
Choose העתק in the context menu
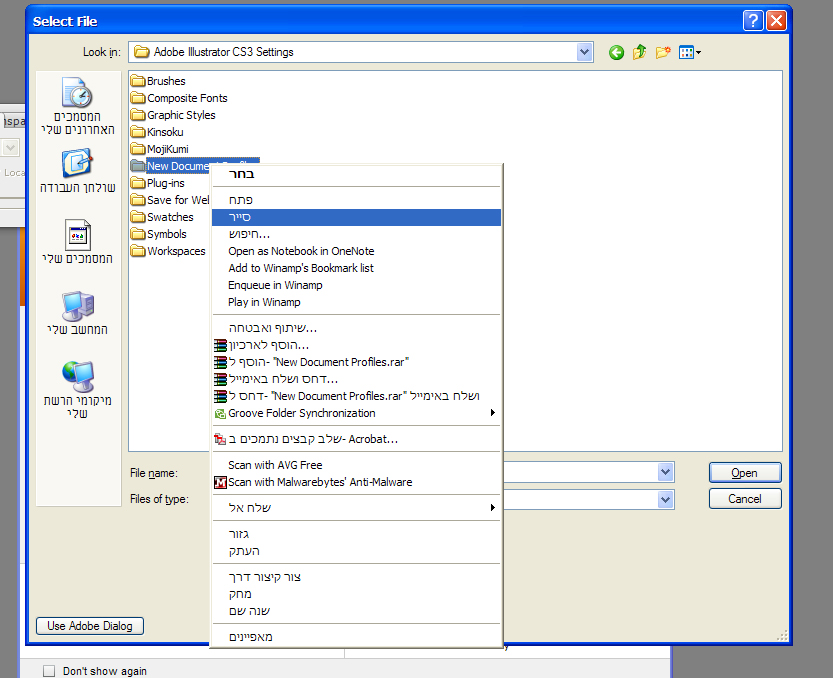[356, 551]
